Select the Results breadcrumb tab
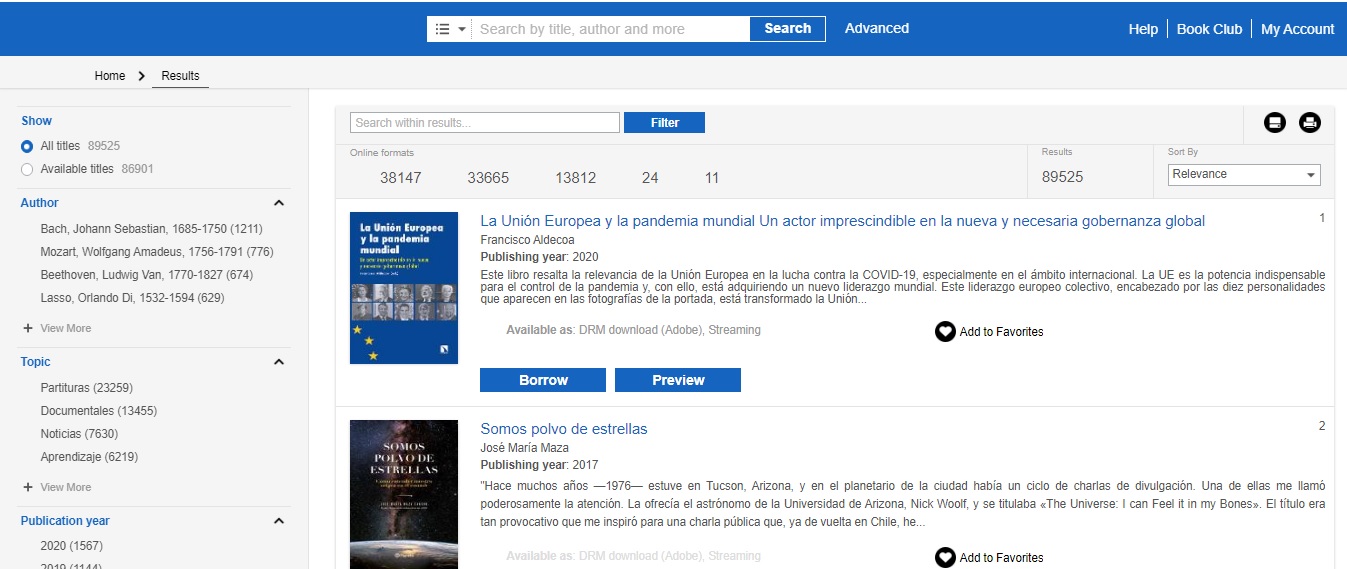This screenshot has width=1347, height=569. coord(180,76)
